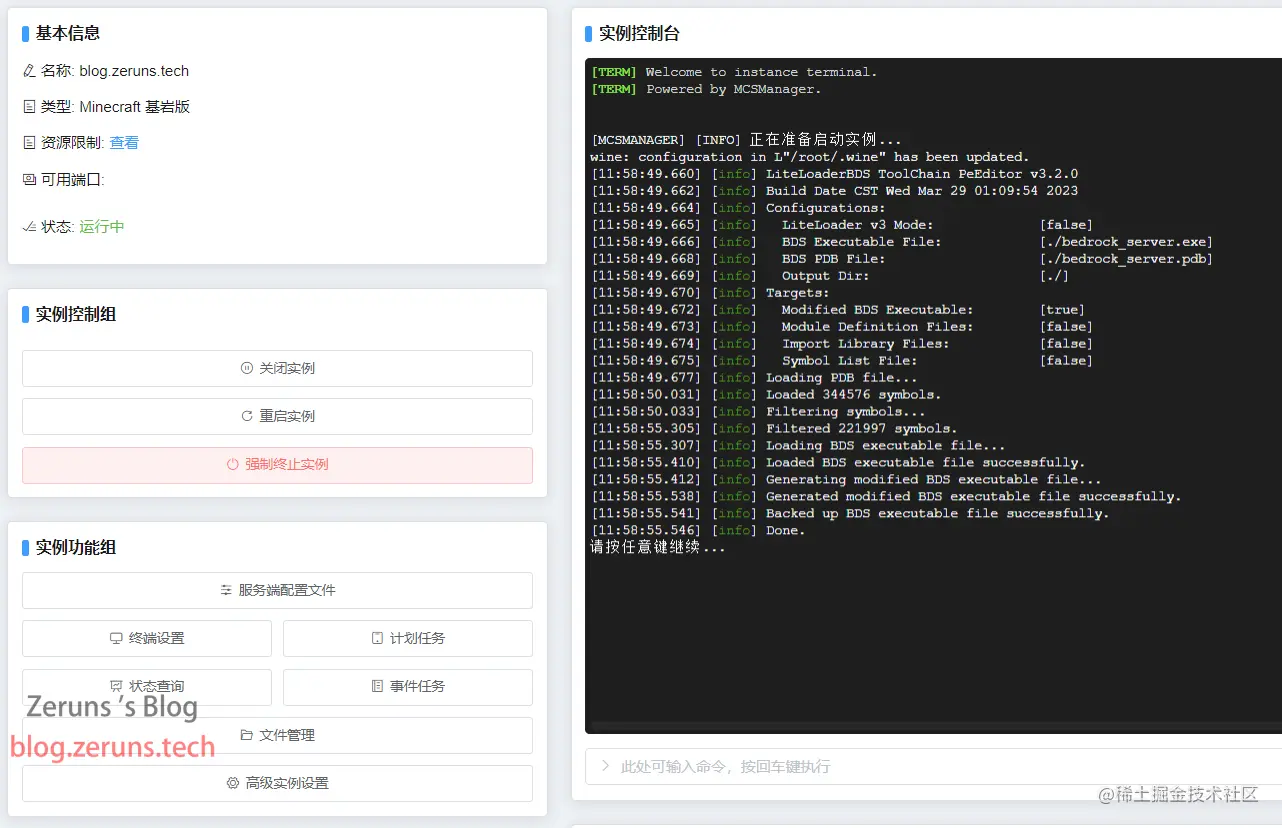Click the list icon in 事件任务

tap(377, 687)
